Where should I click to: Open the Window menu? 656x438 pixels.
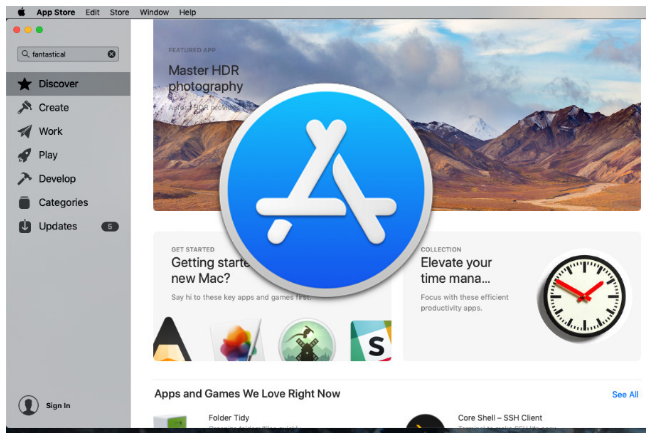[x=154, y=12]
